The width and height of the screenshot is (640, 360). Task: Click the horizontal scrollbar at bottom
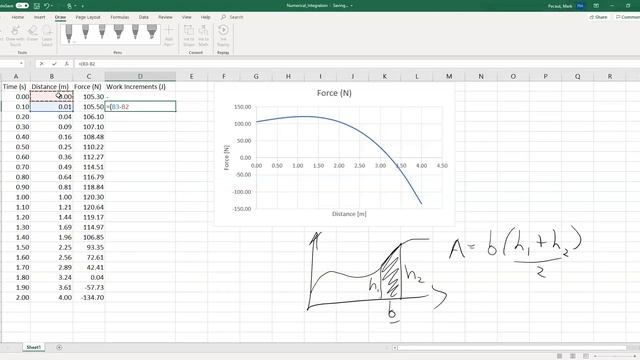click(x=512, y=348)
